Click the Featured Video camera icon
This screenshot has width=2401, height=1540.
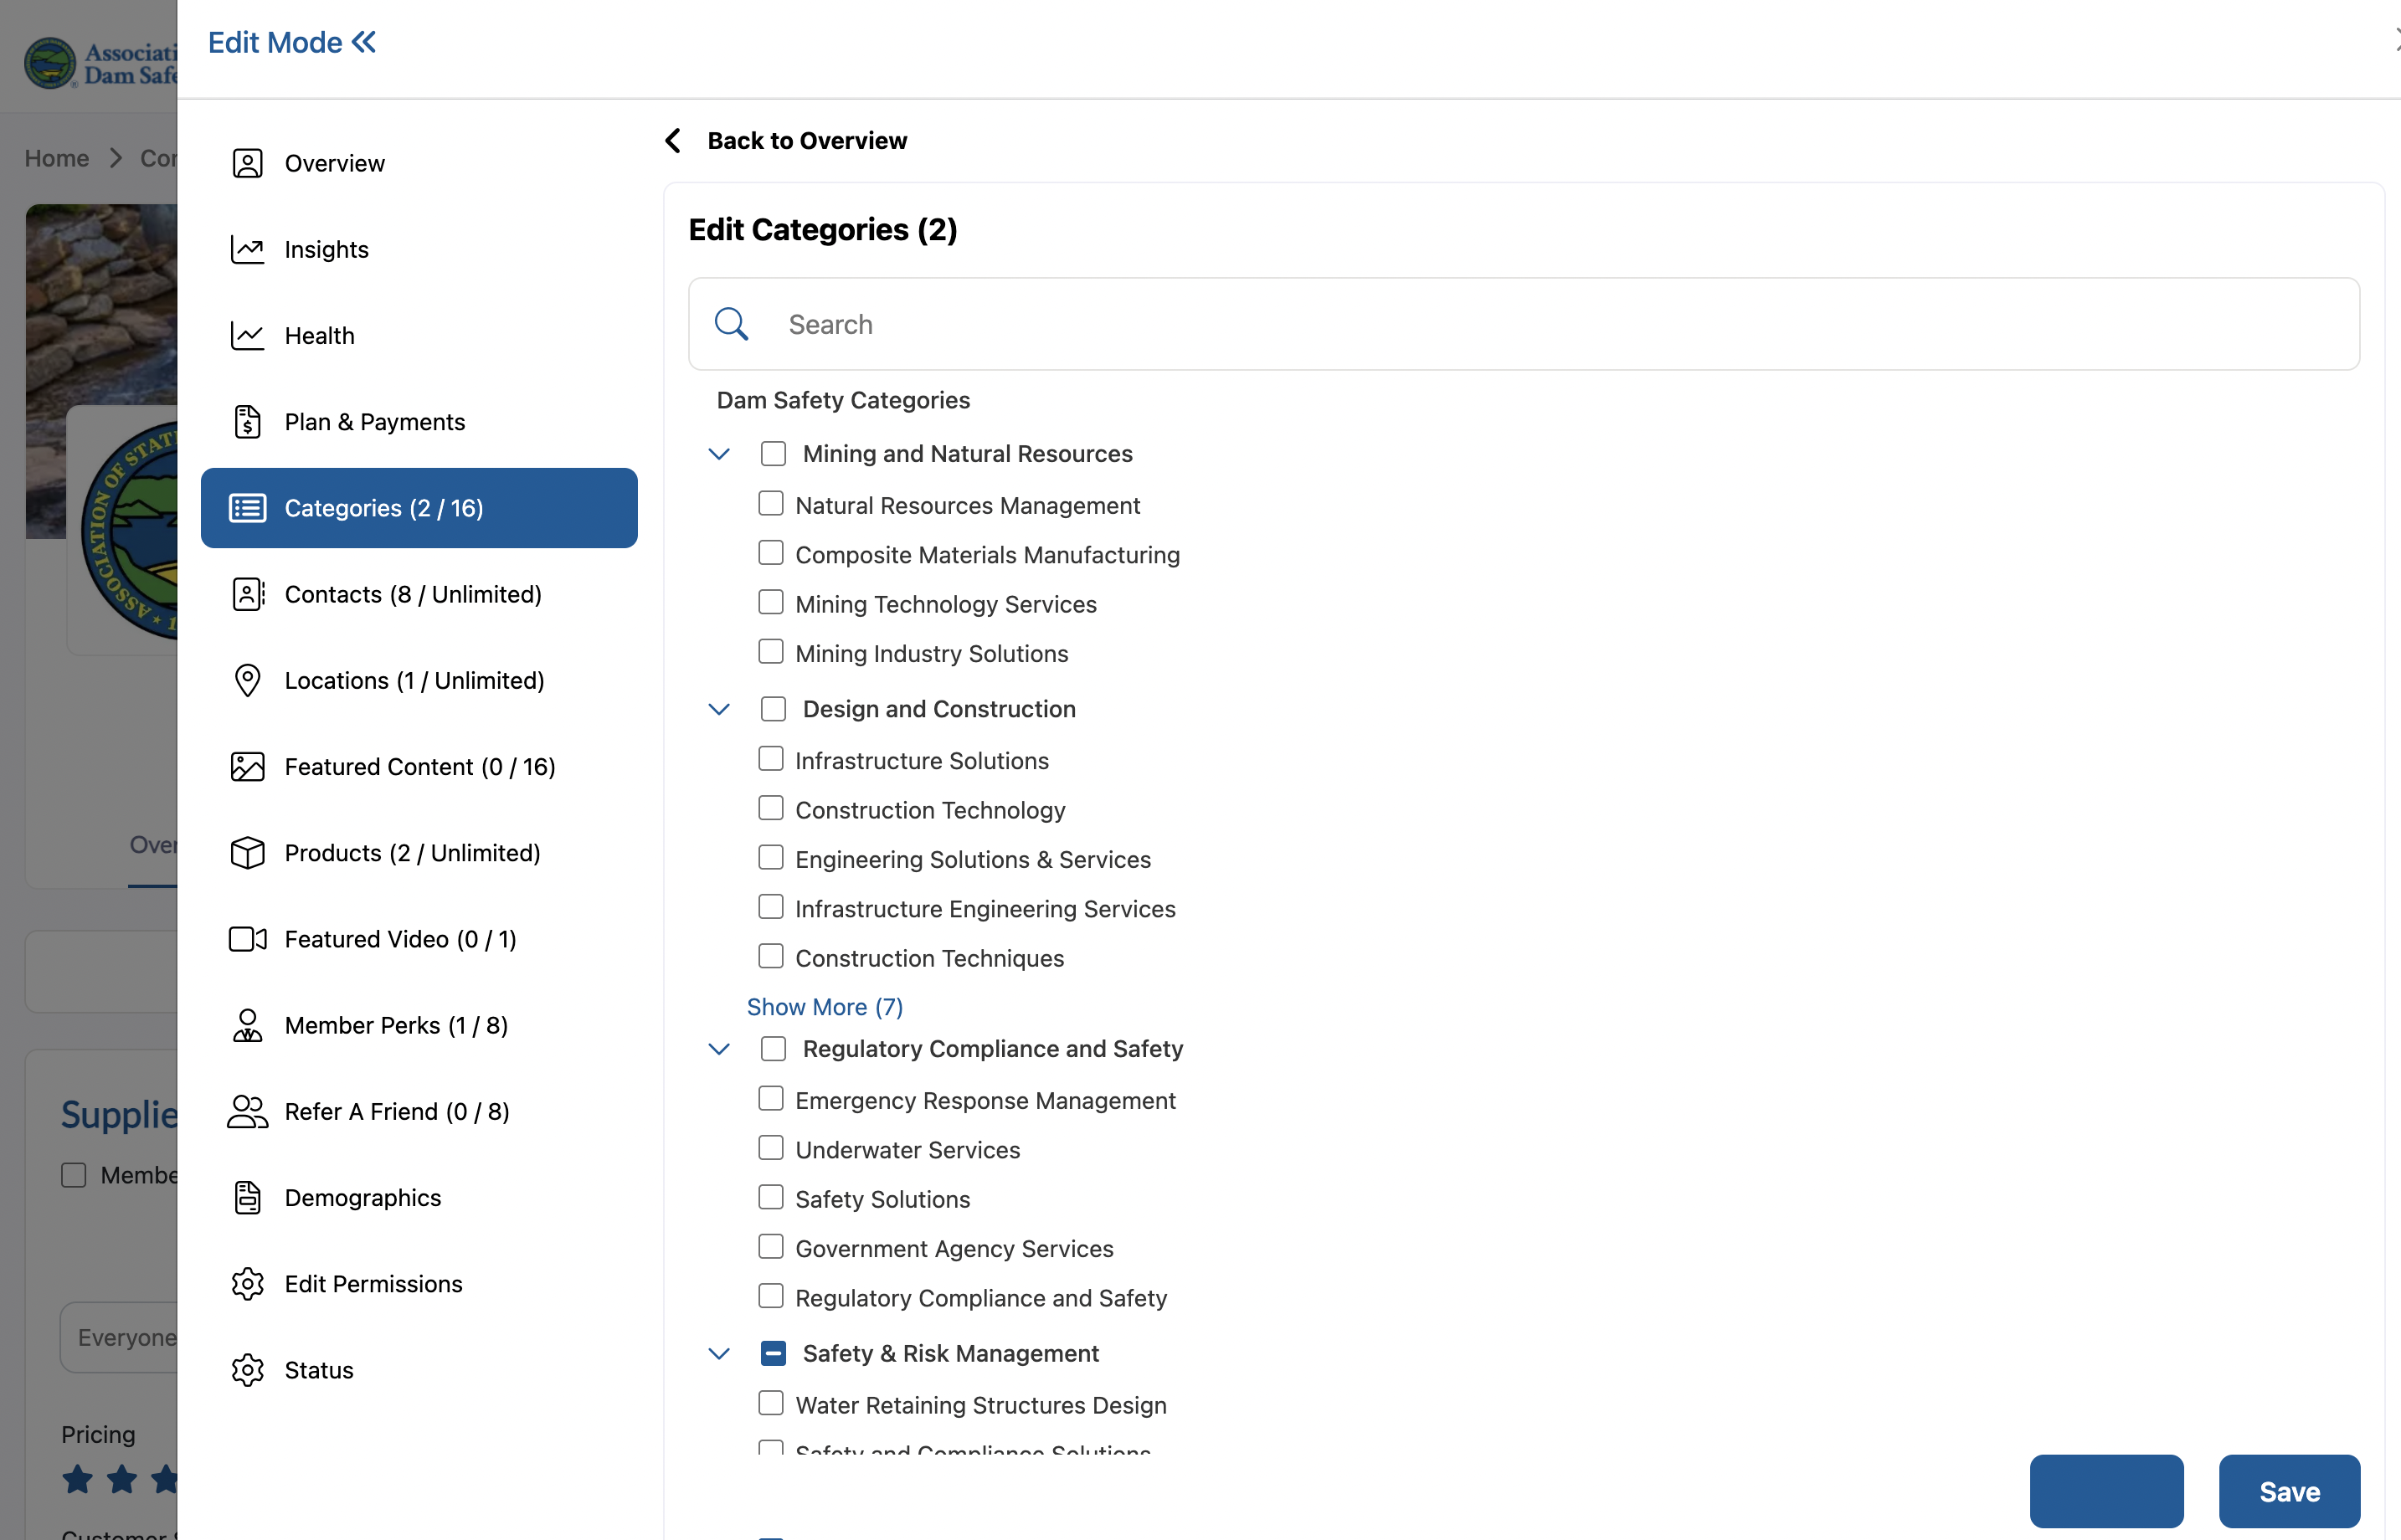click(x=247, y=939)
